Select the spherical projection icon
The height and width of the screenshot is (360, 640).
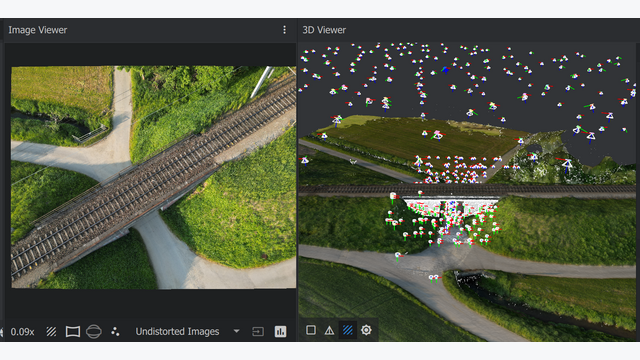click(94, 331)
